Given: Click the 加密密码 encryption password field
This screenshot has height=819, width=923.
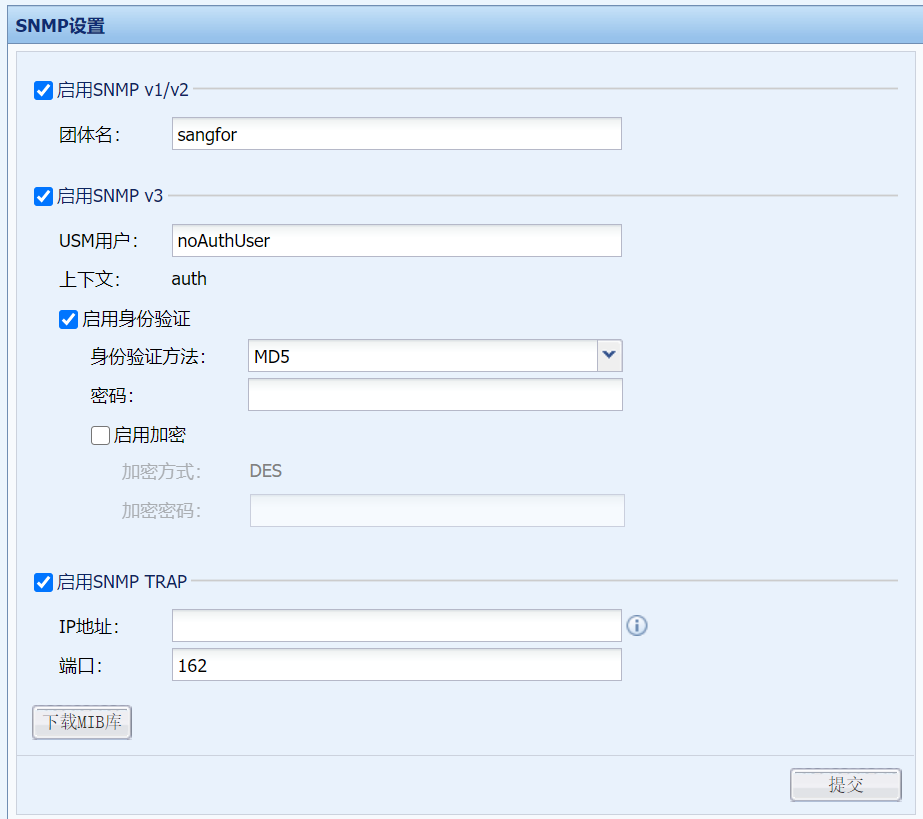Looking at the screenshot, I should tap(437, 510).
